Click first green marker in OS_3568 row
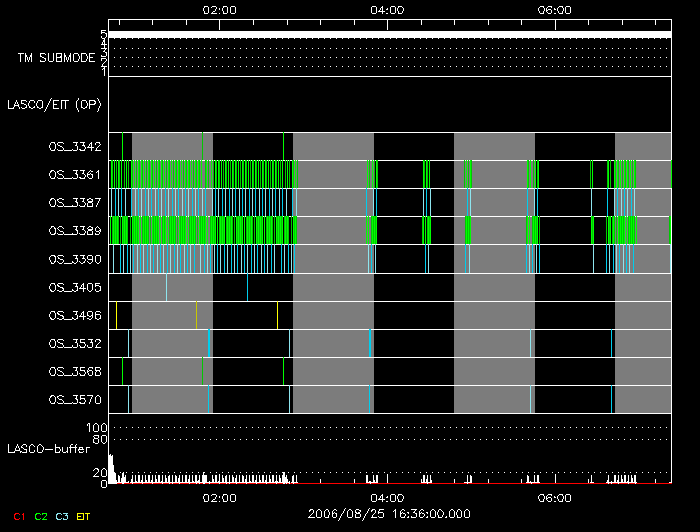 click(122, 371)
